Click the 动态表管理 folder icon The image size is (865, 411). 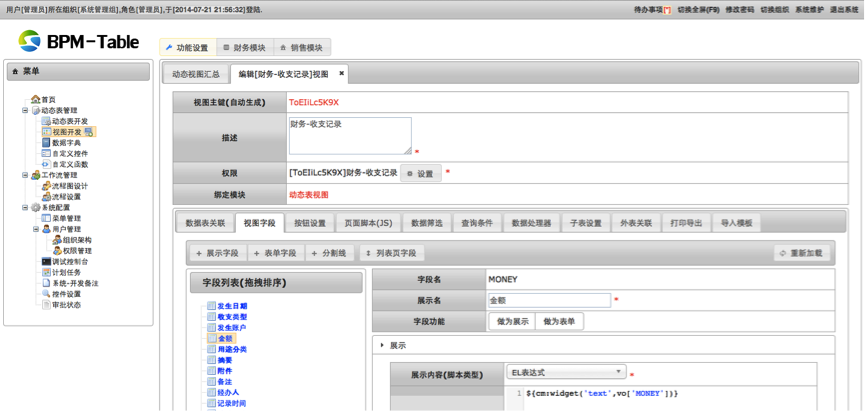36,110
